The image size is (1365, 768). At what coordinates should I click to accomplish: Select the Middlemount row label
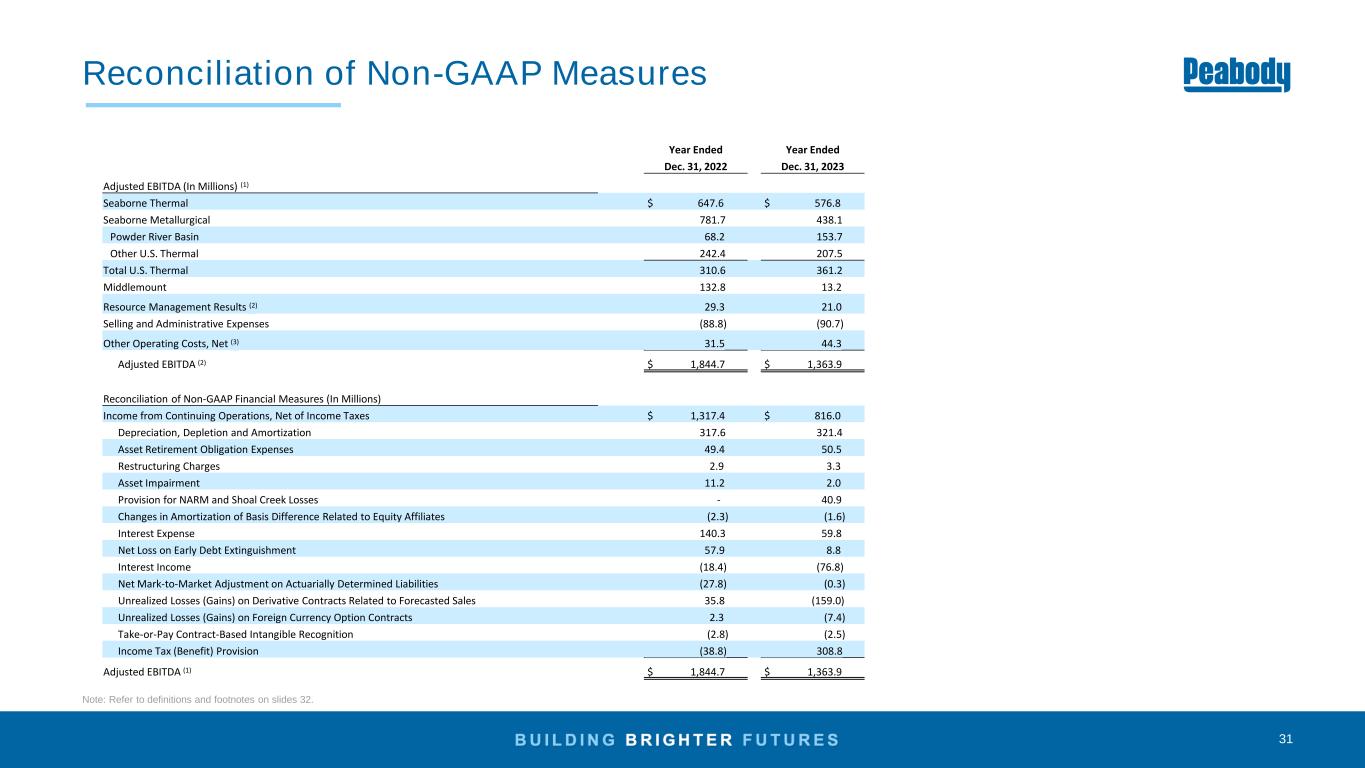(x=134, y=287)
